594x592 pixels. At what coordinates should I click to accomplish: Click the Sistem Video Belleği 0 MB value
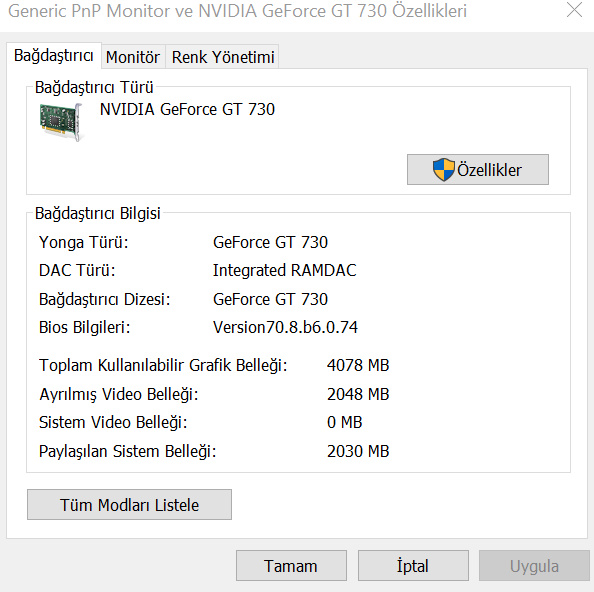tap(344, 422)
